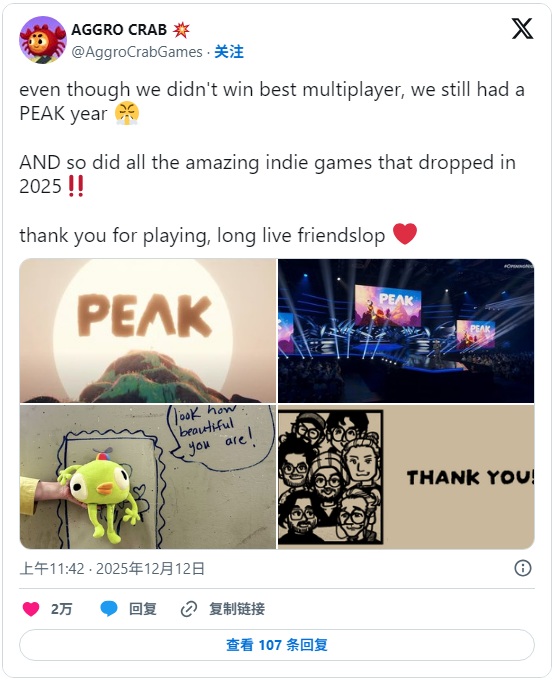Open the tweet info circle icon

522,568
